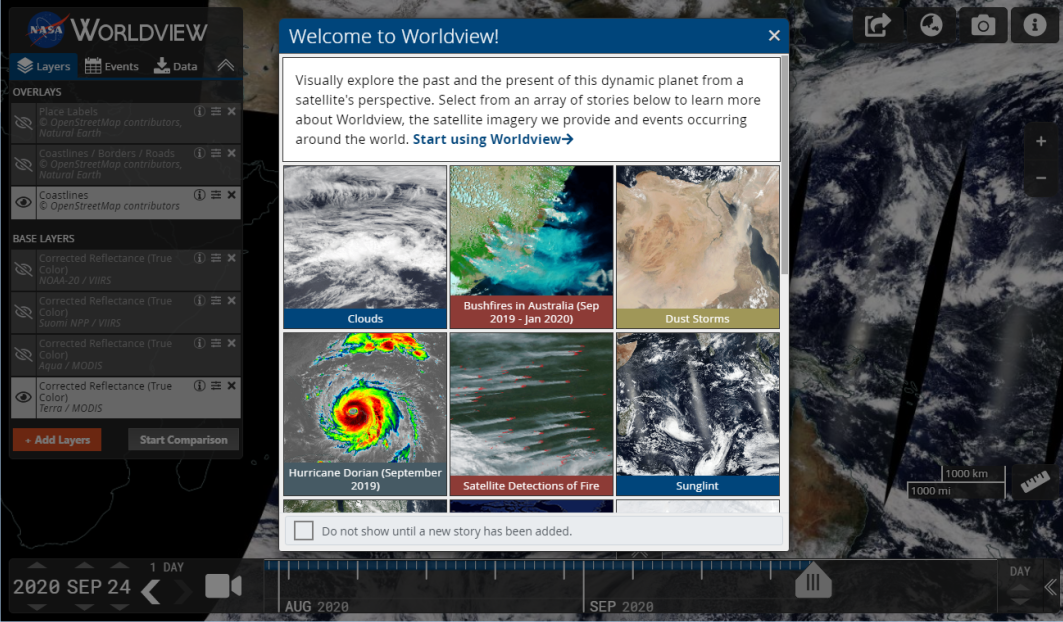Open the Sunglint story thumbnail
The width and height of the screenshot is (1063, 622).
698,414
